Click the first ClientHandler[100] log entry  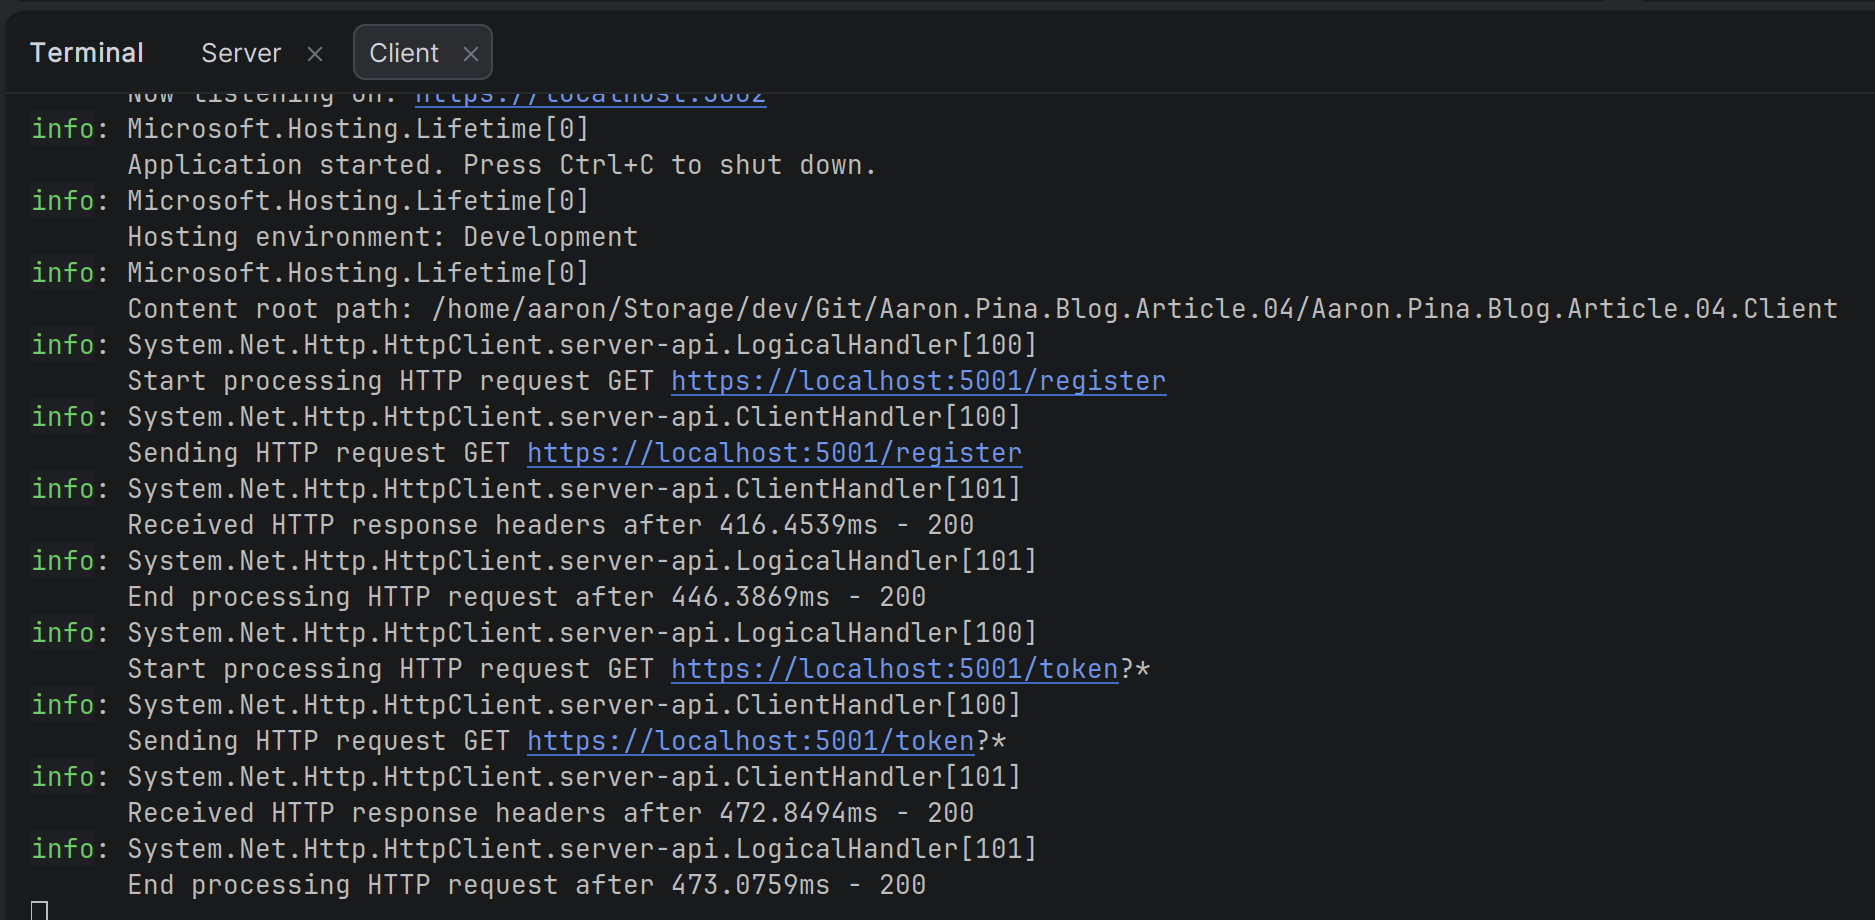coord(574,417)
